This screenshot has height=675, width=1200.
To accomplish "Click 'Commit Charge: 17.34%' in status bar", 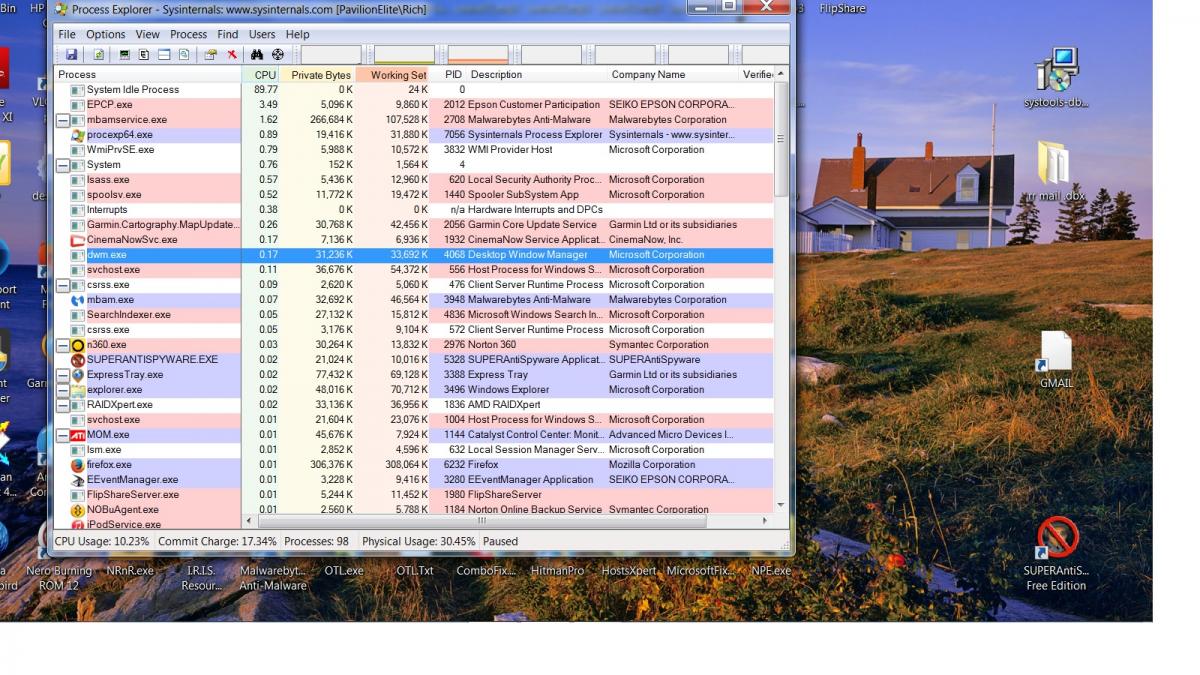I will click(x=217, y=541).
